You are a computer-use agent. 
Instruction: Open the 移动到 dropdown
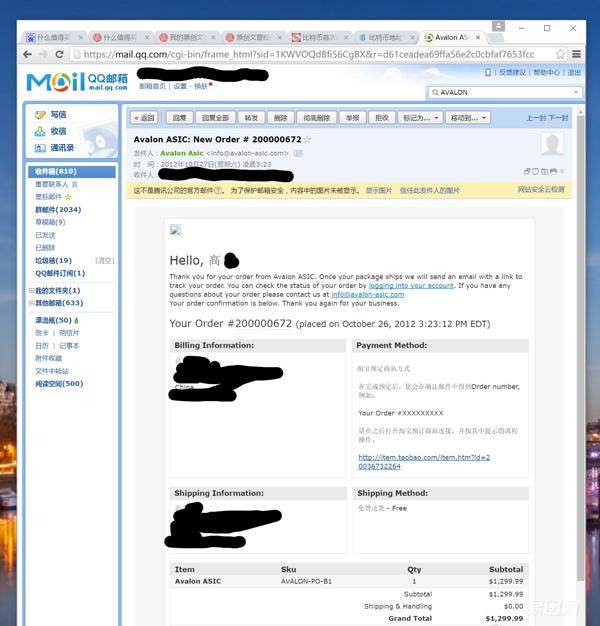point(468,117)
